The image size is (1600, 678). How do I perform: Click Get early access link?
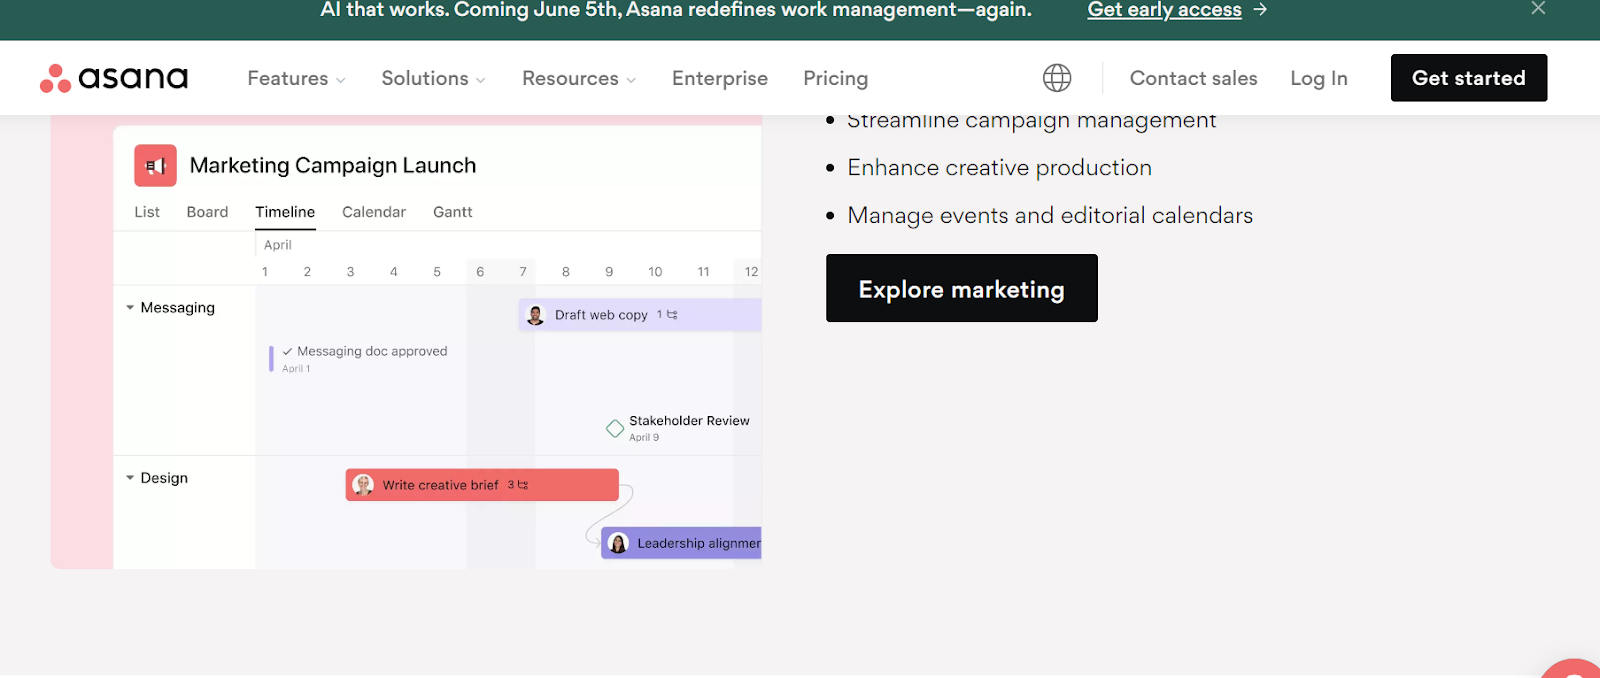click(x=1164, y=10)
